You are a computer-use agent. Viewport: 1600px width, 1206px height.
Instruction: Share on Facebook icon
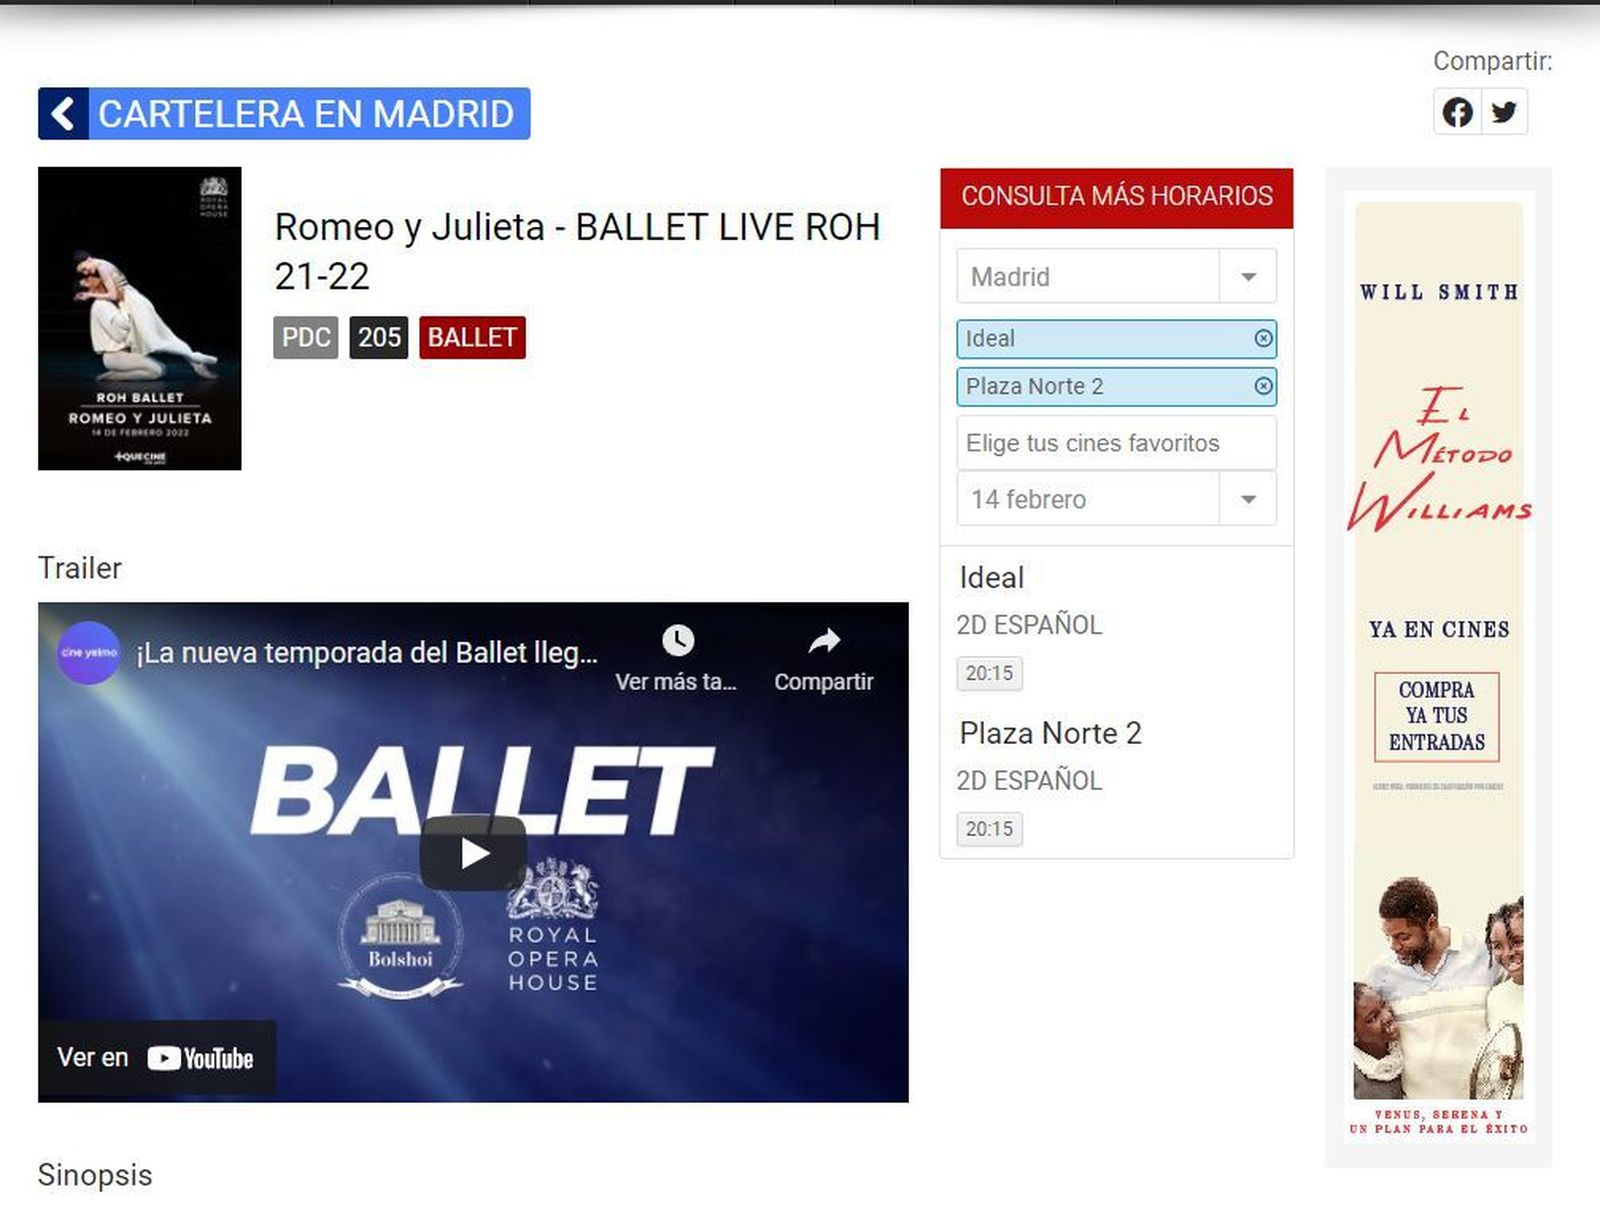coord(1457,112)
